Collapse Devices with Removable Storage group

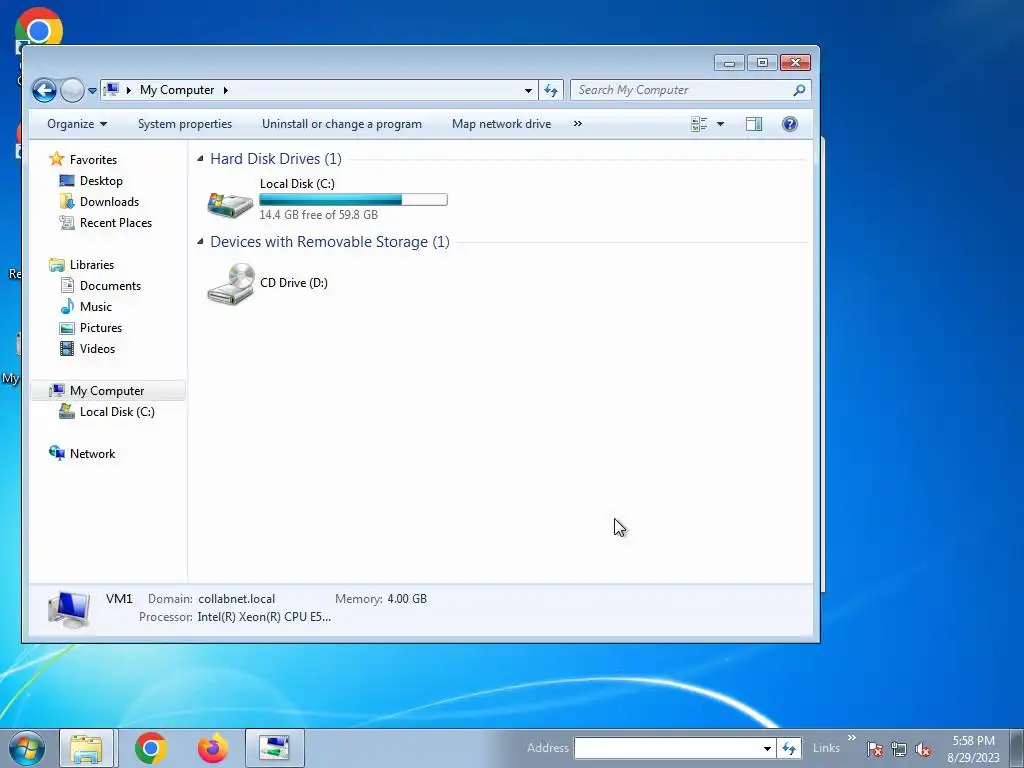200,242
